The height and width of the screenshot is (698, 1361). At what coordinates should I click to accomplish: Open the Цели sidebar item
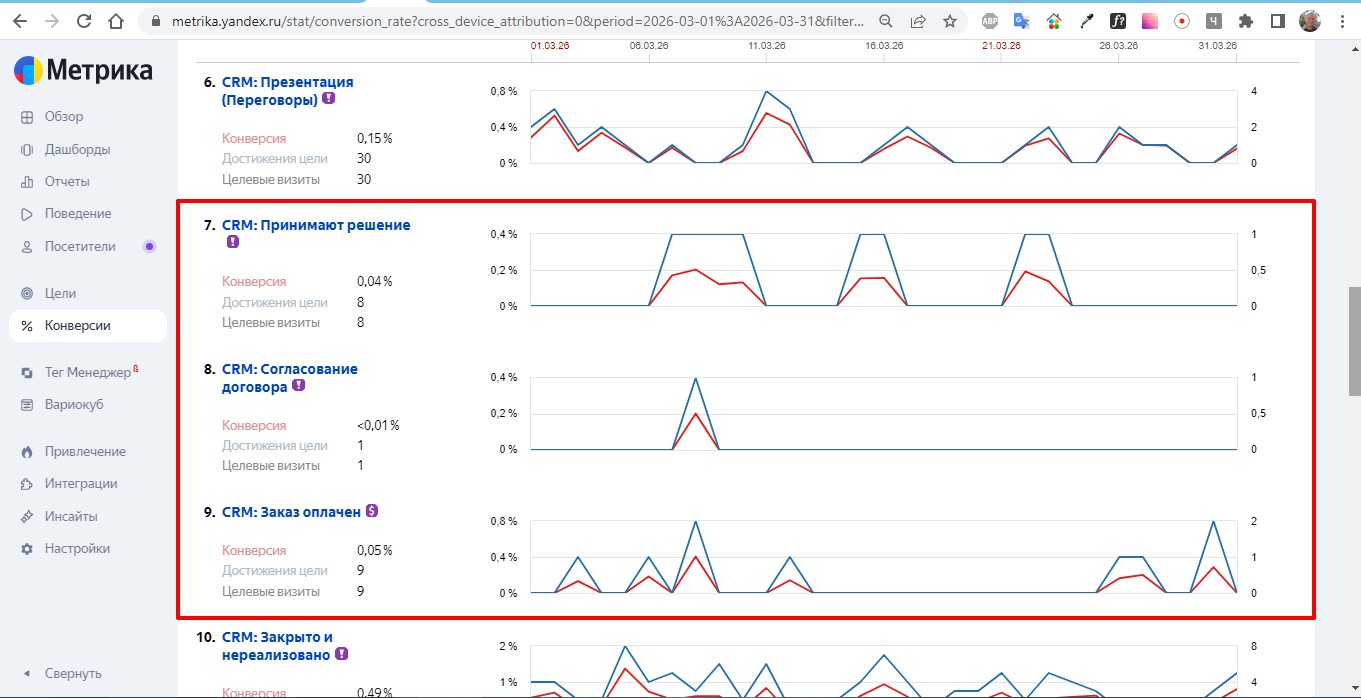click(60, 293)
